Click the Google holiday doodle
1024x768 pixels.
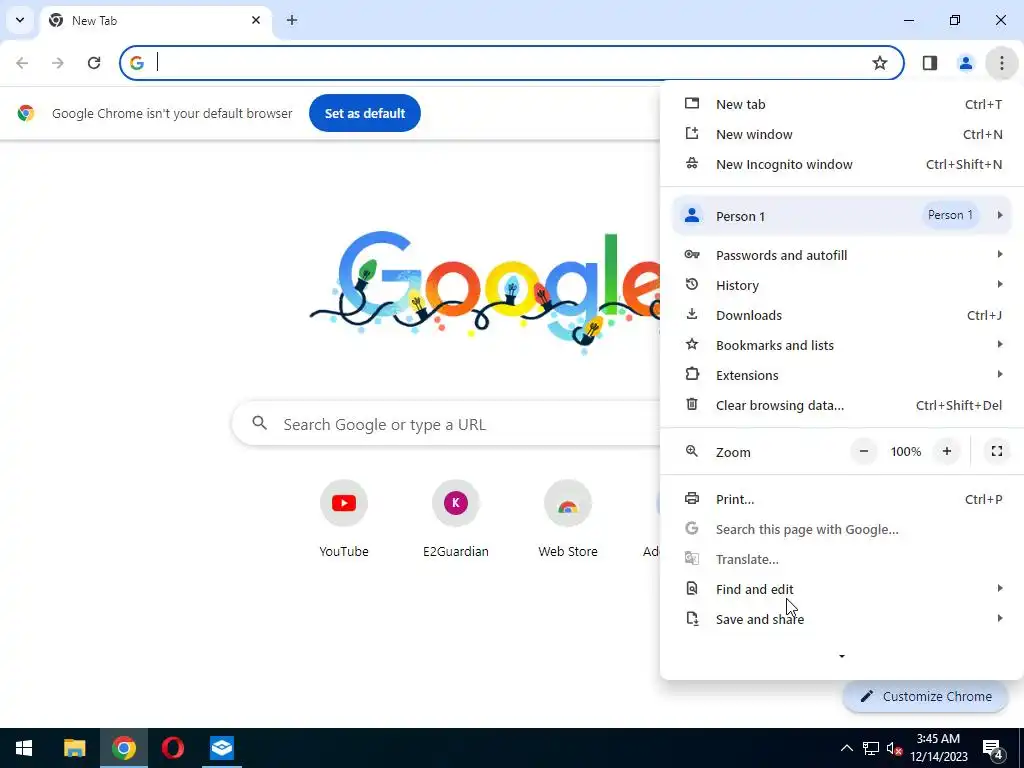485,291
